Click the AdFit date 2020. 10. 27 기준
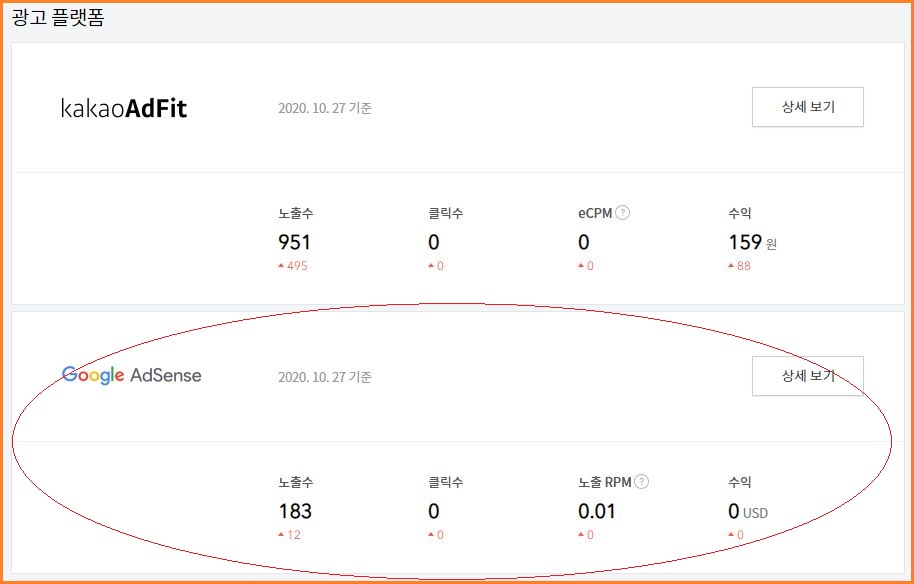914x584 pixels. click(x=325, y=108)
